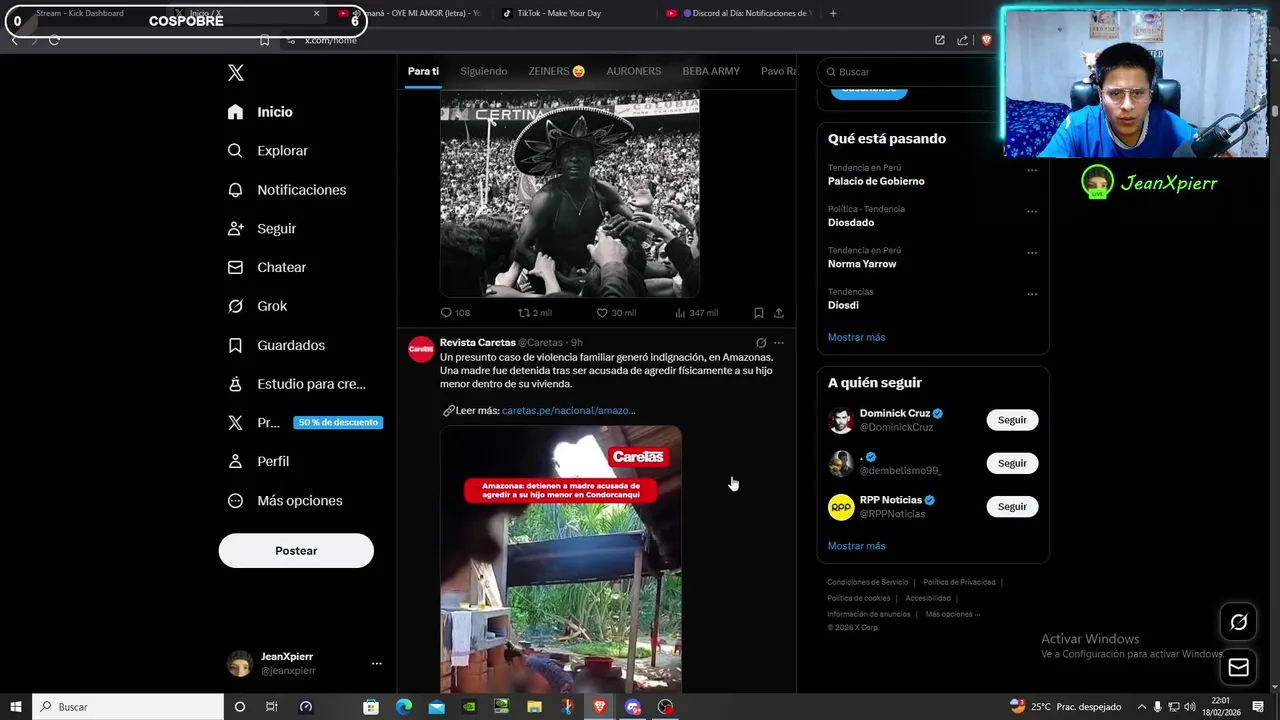
Task: Open the floating messages button
Action: point(1238,668)
